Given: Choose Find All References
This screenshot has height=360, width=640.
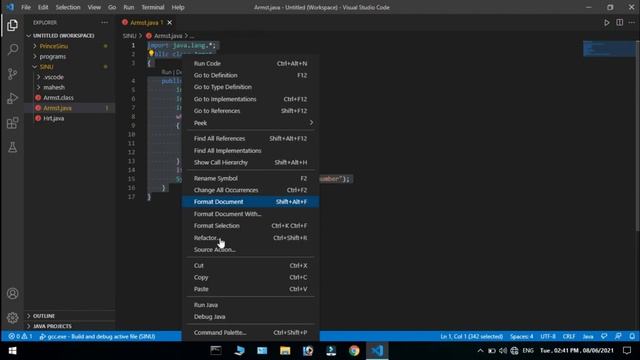Looking at the screenshot, I should (x=251, y=138).
